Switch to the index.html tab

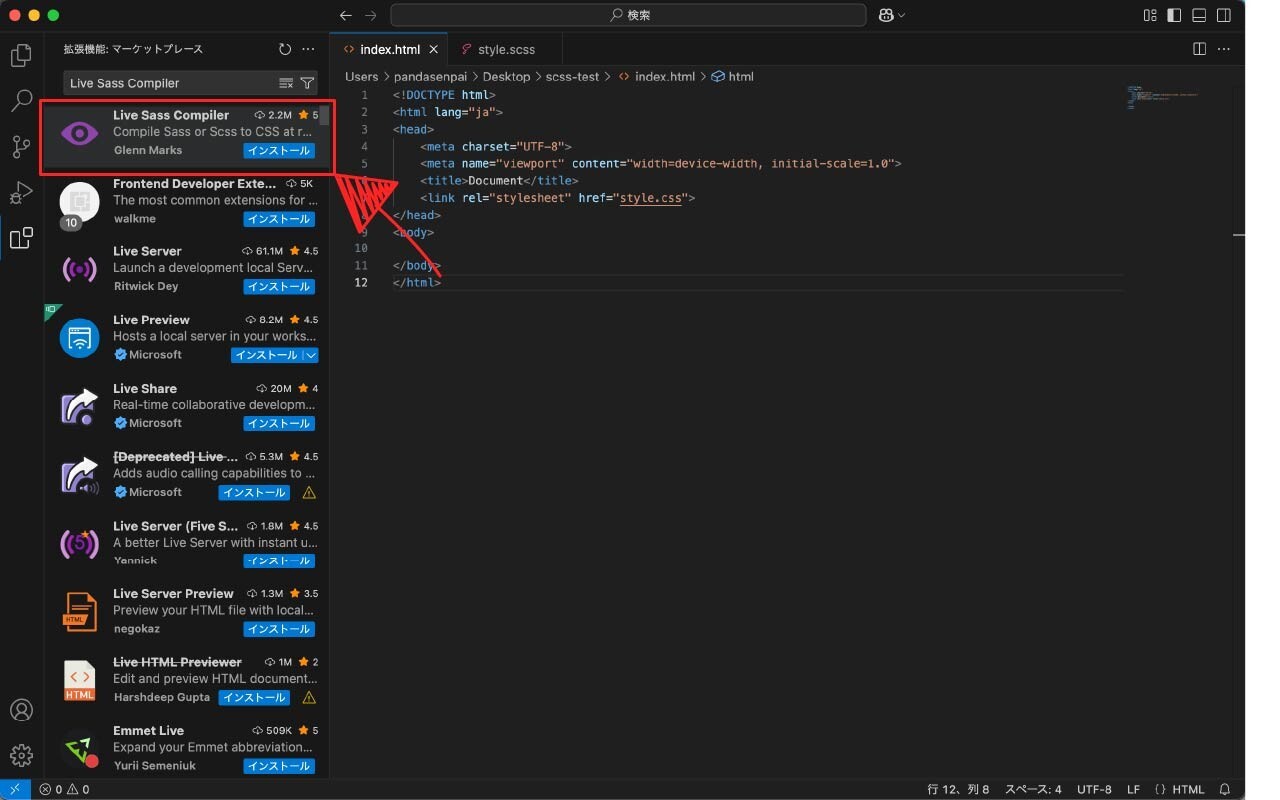pyautogui.click(x=389, y=49)
